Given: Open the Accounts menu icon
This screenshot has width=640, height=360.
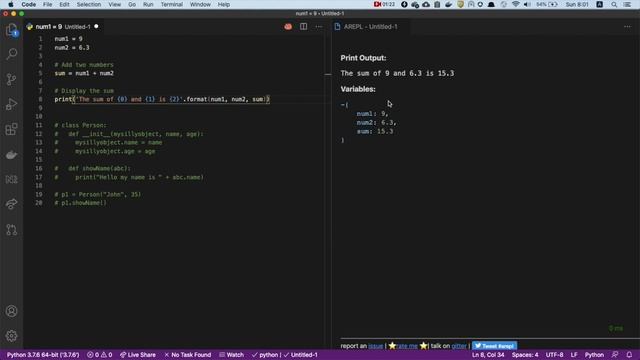Looking at the screenshot, I should coord(11,311).
